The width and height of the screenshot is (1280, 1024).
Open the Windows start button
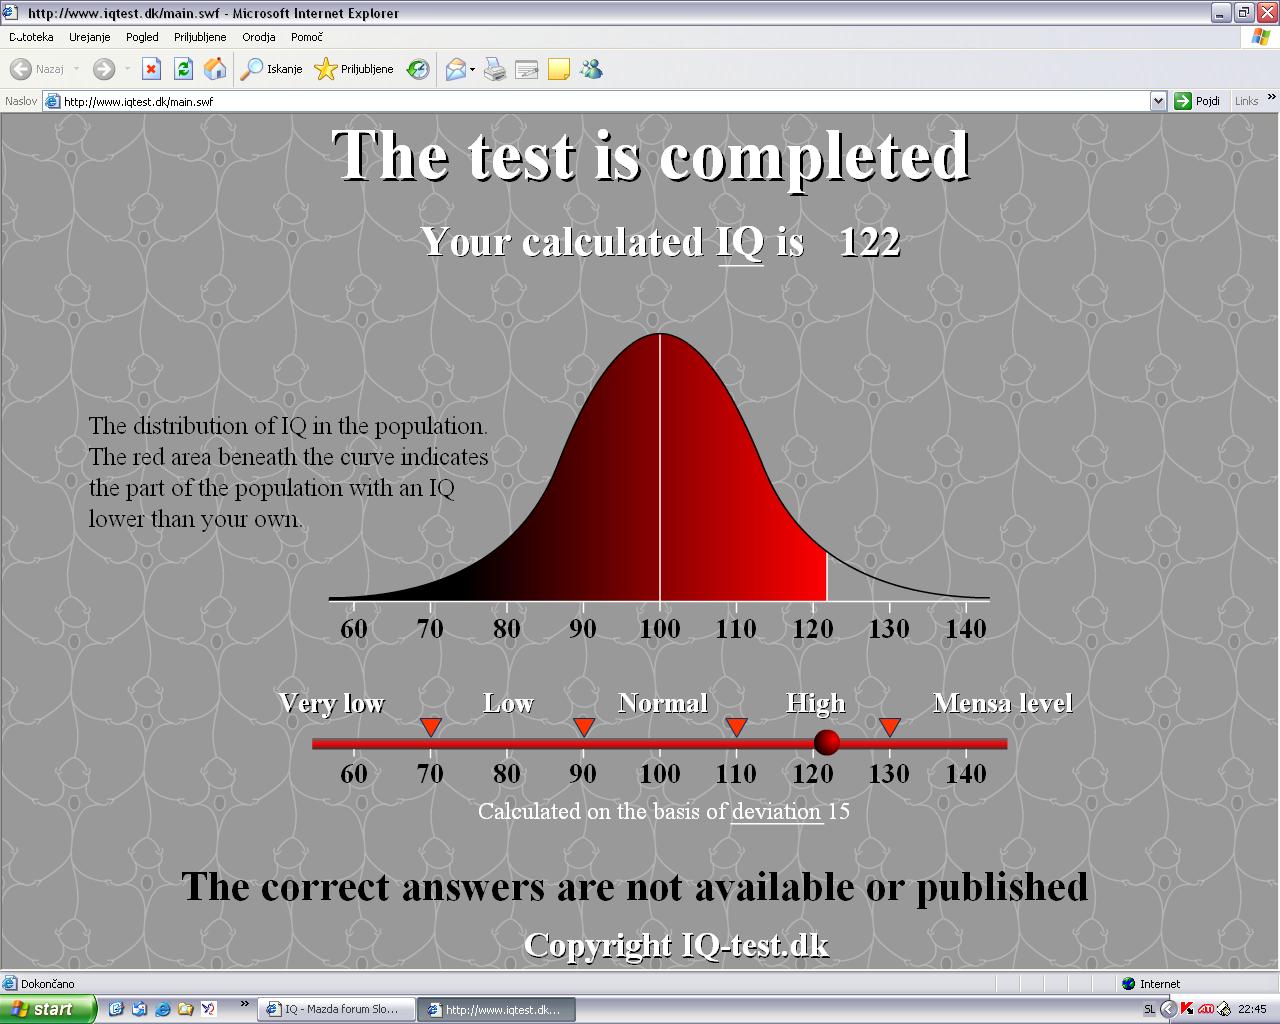pyautogui.click(x=48, y=1009)
